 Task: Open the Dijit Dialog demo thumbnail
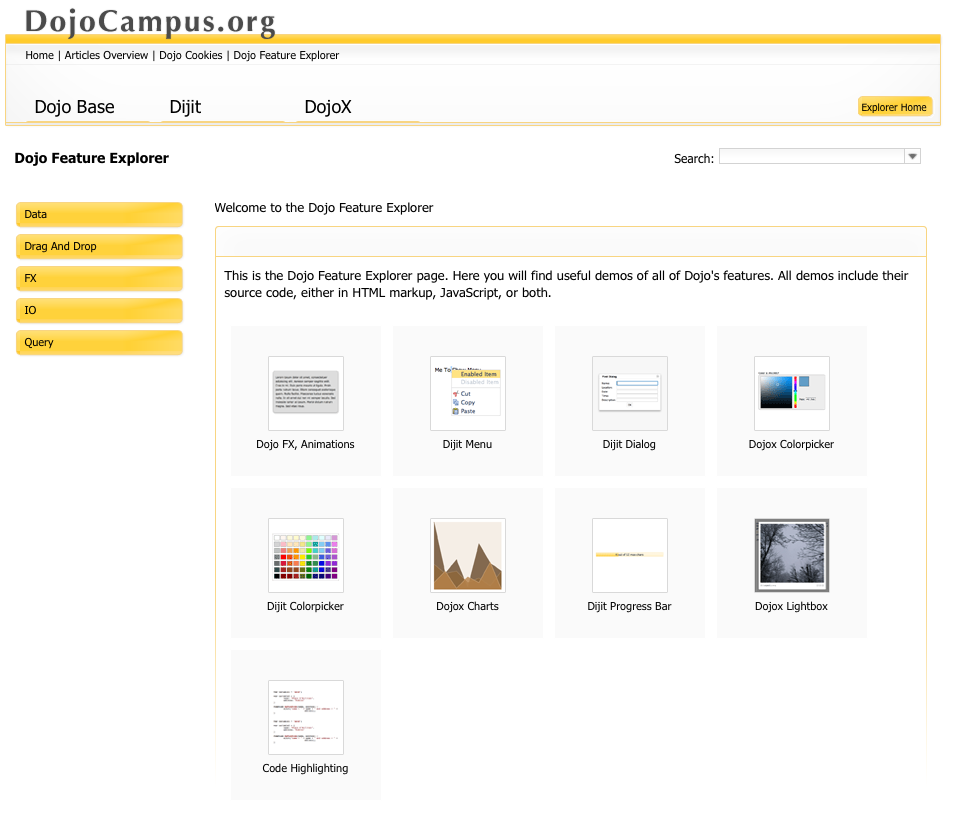coord(630,394)
